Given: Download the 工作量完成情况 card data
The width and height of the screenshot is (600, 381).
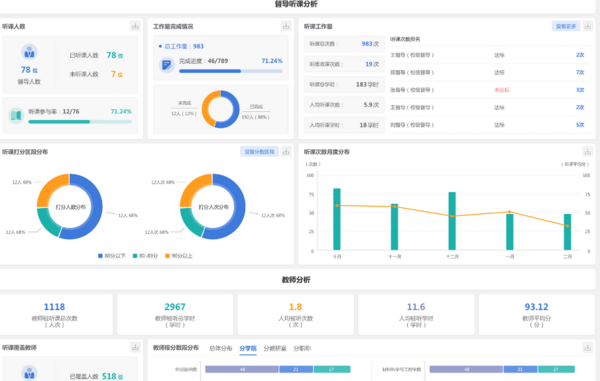Looking at the screenshot, I should 286,26.
